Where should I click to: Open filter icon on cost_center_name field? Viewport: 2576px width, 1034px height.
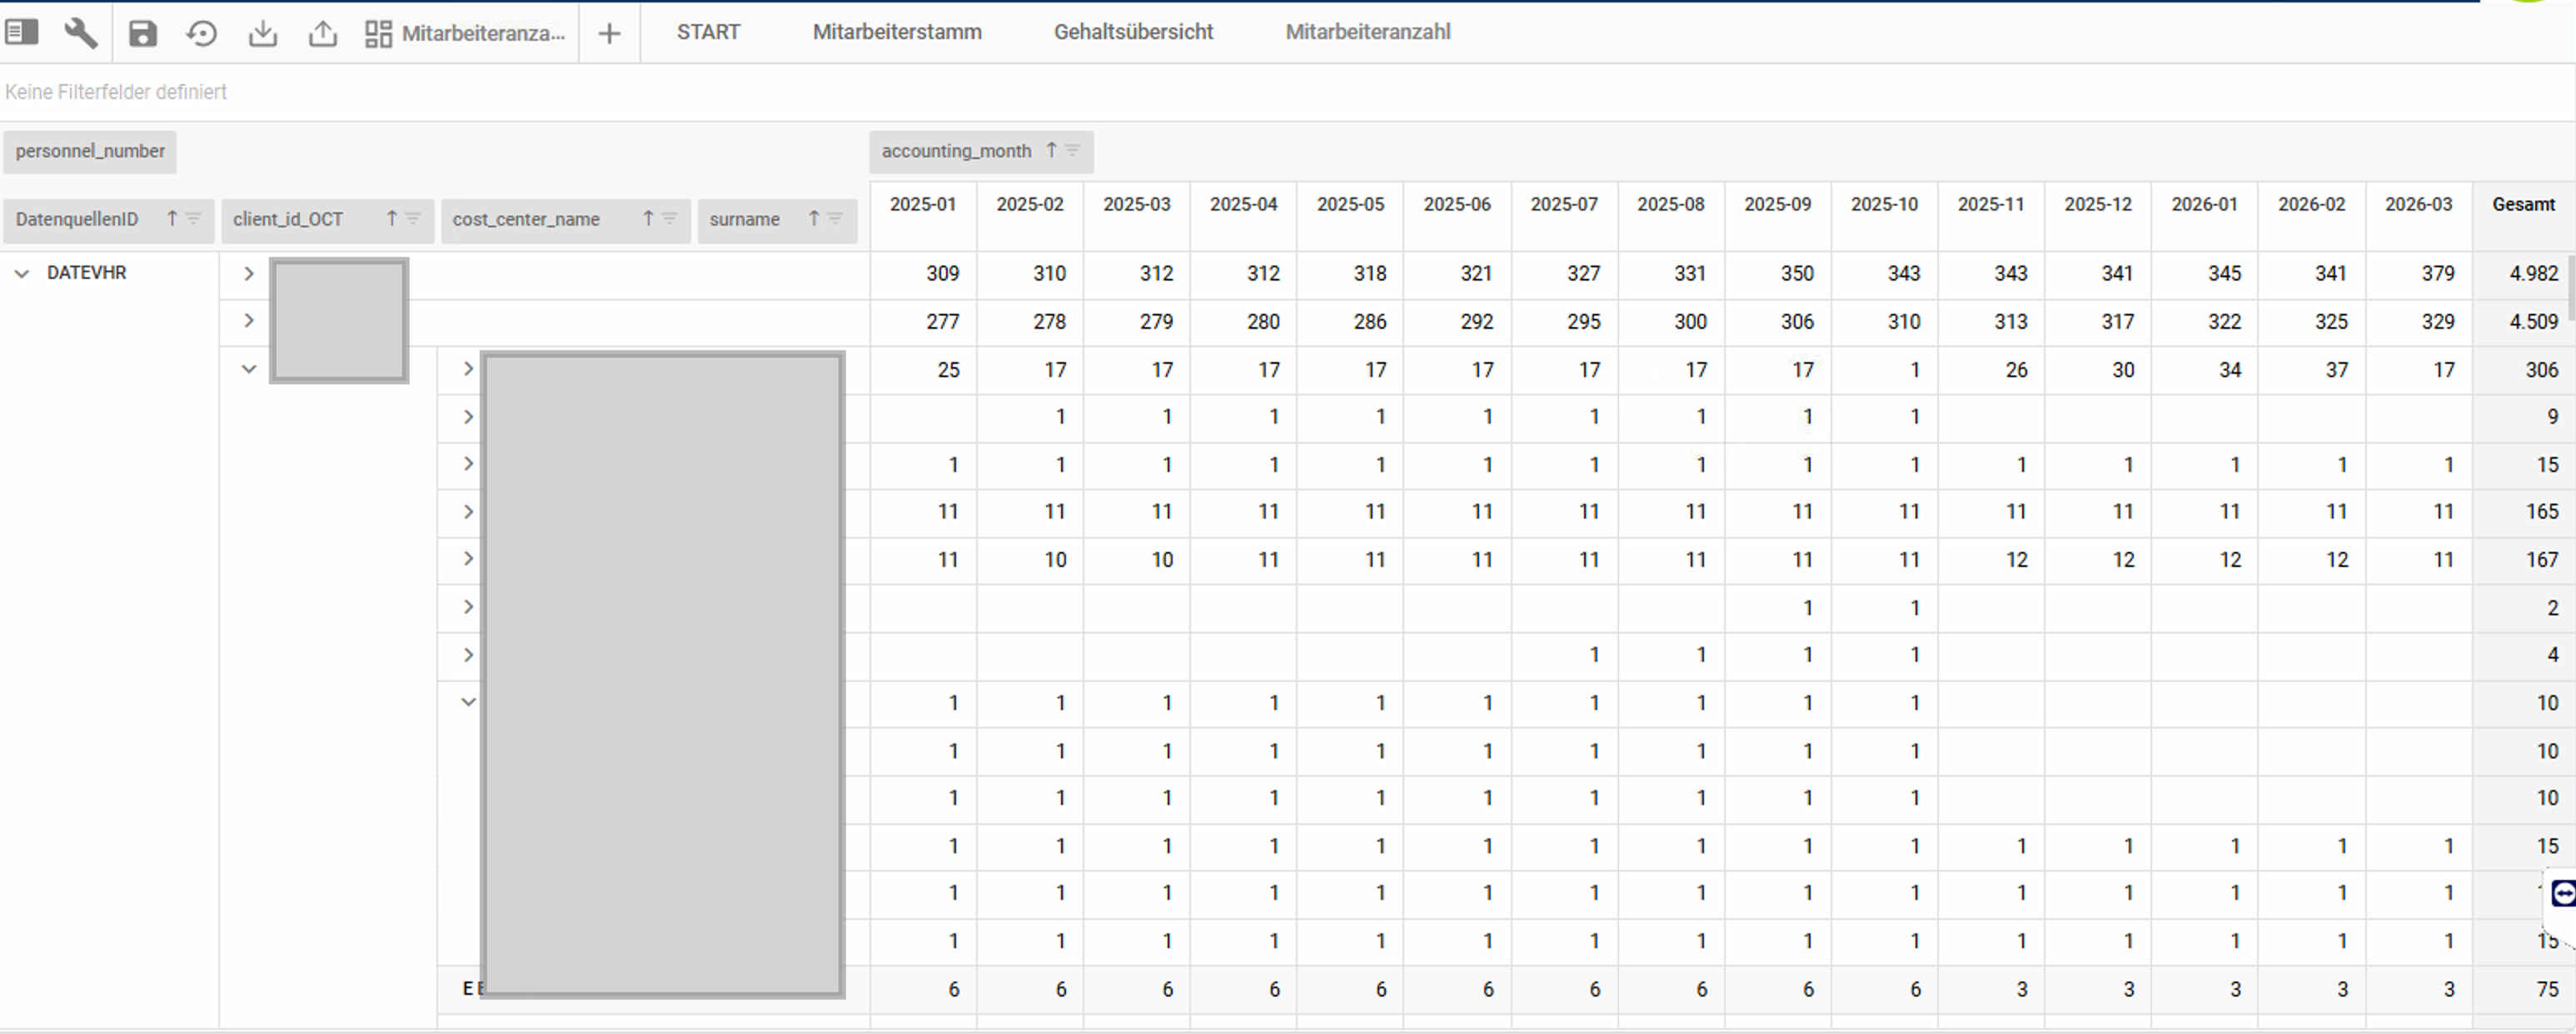click(669, 218)
